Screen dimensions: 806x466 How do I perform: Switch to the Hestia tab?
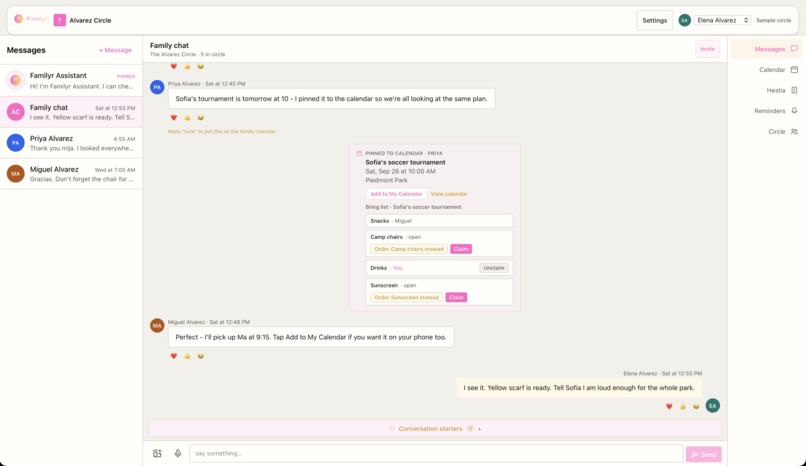[767, 90]
